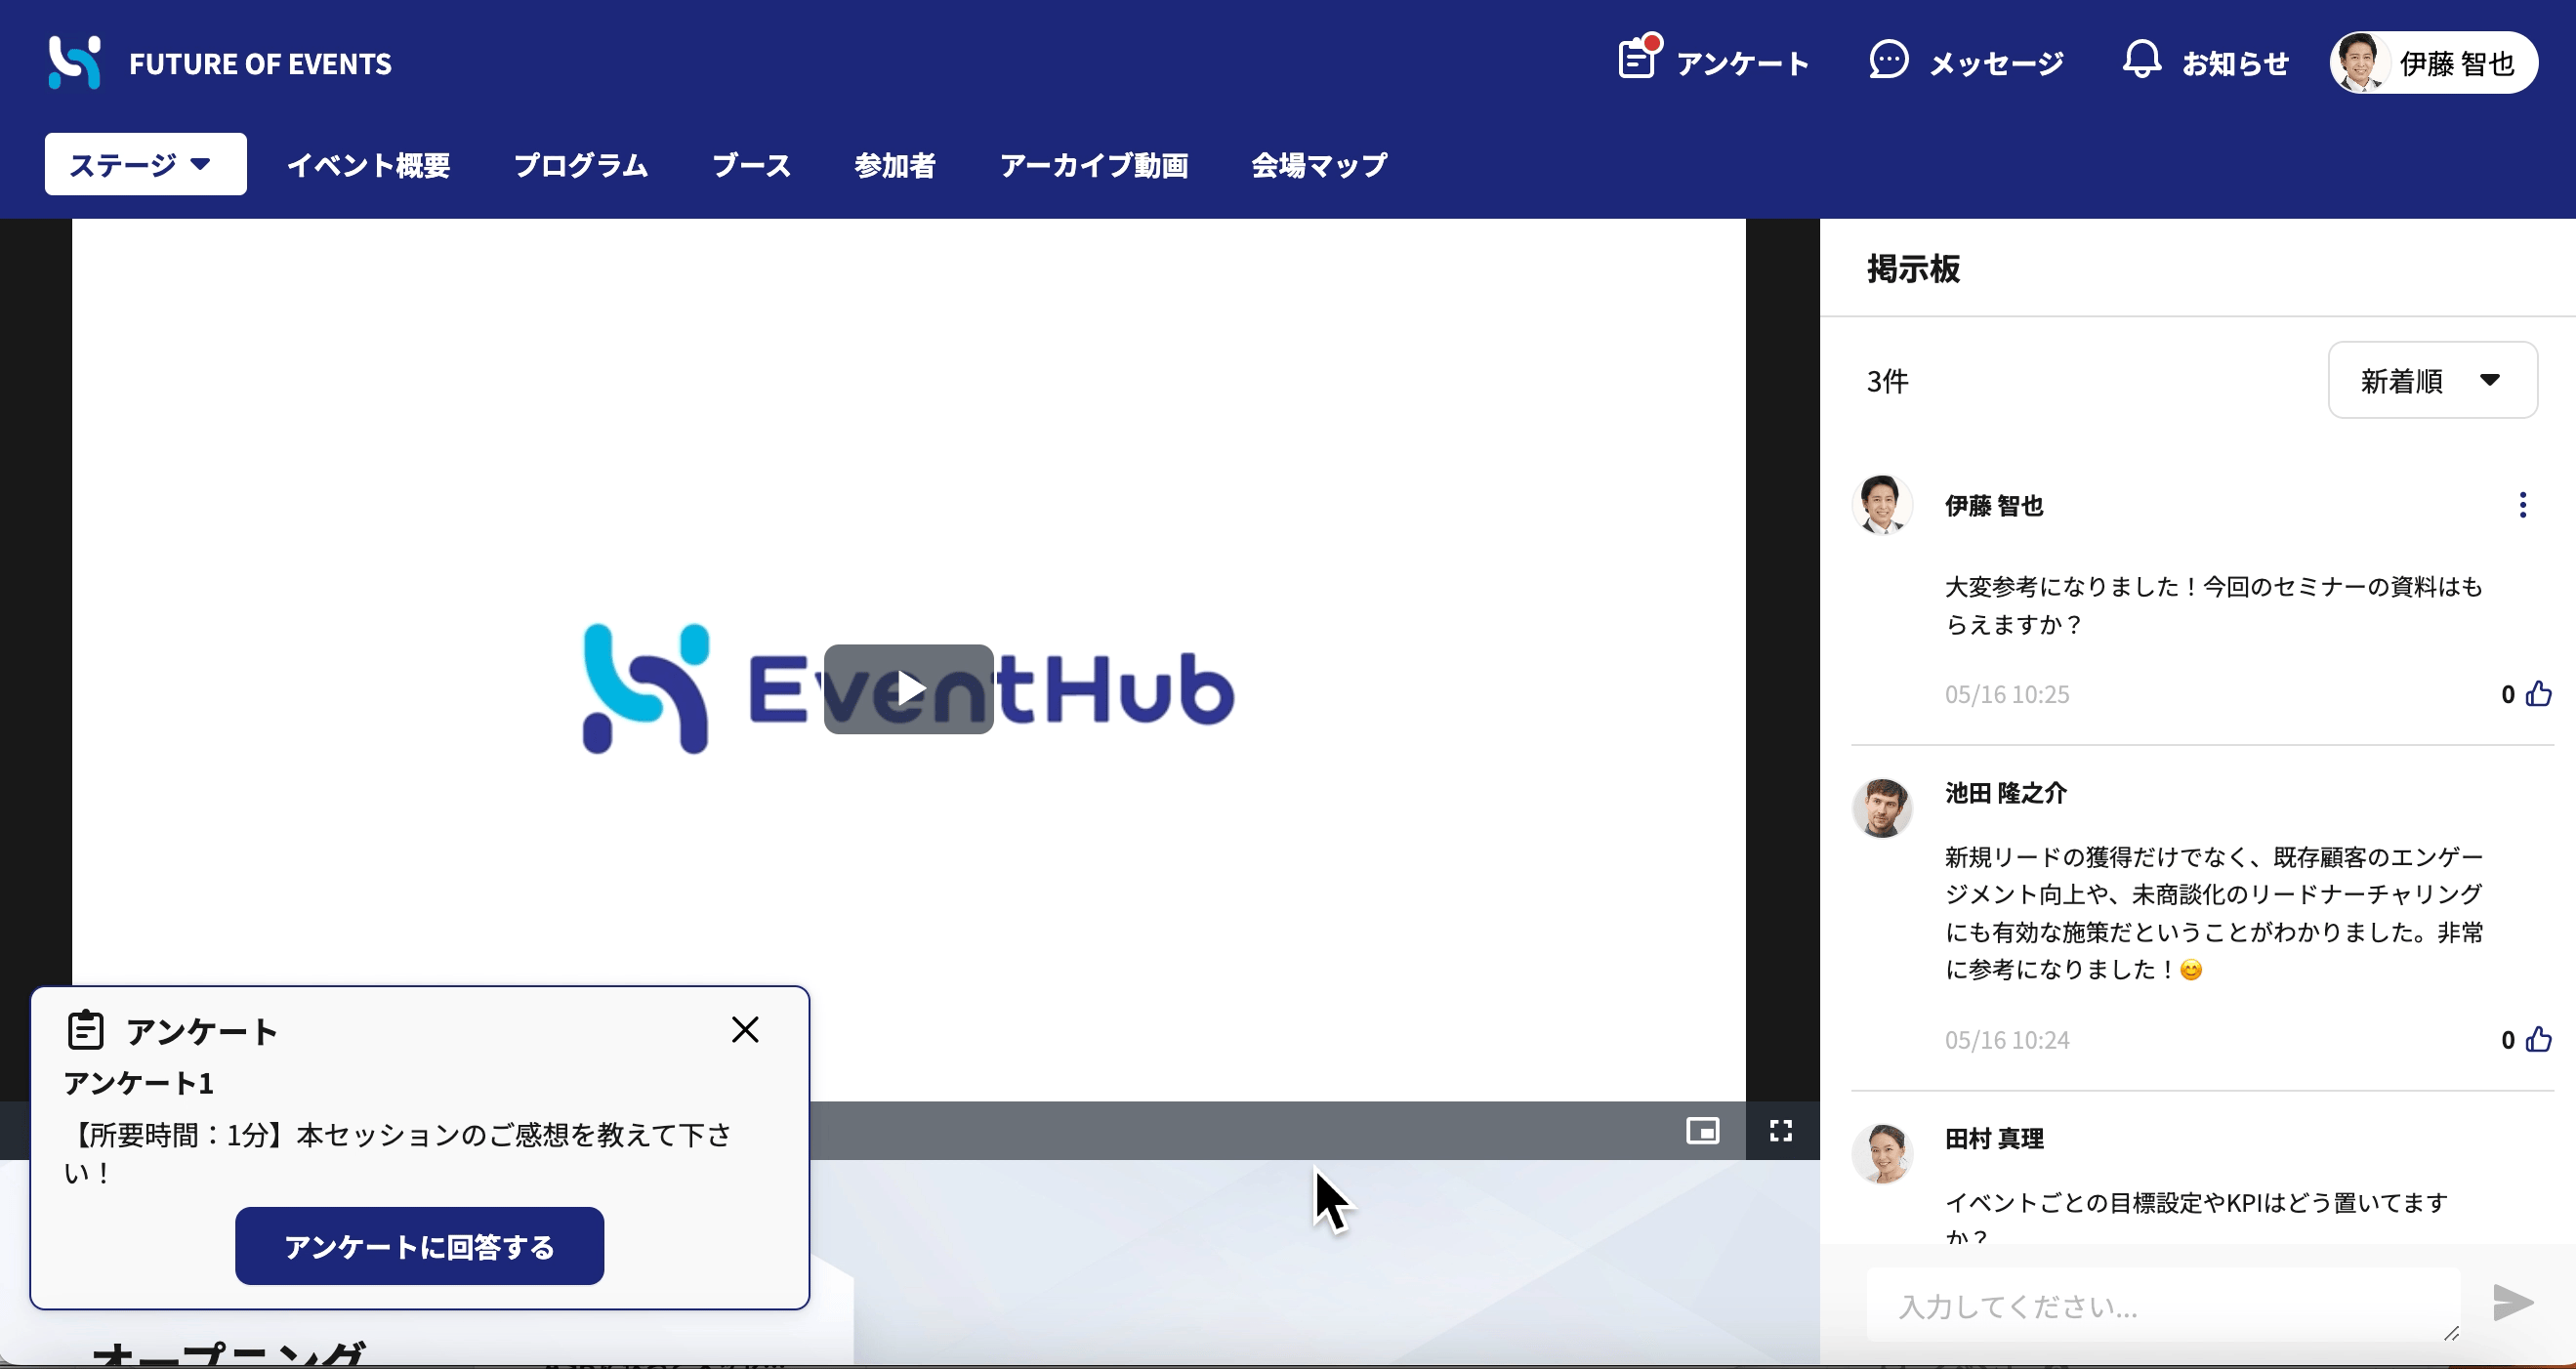Go to the アーカイブ動画 tab
The image size is (2576, 1369).
tap(1094, 165)
